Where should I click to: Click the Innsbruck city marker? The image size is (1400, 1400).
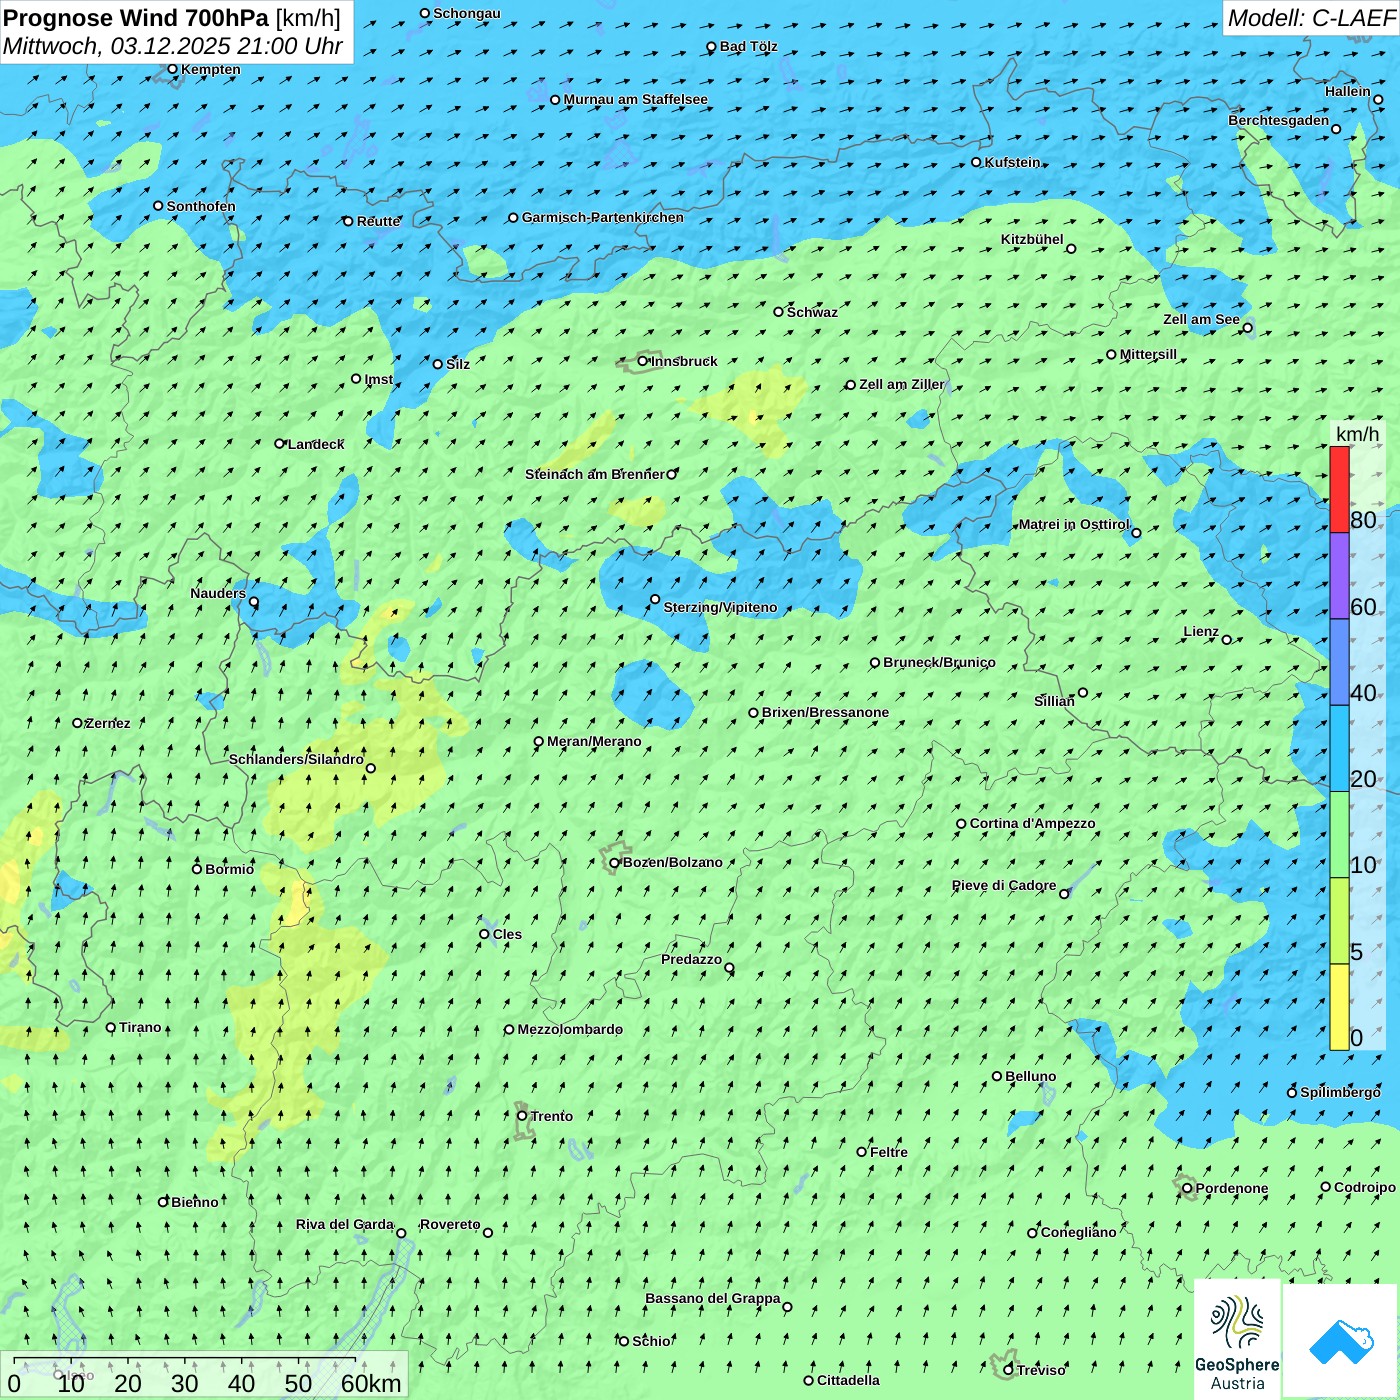click(x=643, y=361)
